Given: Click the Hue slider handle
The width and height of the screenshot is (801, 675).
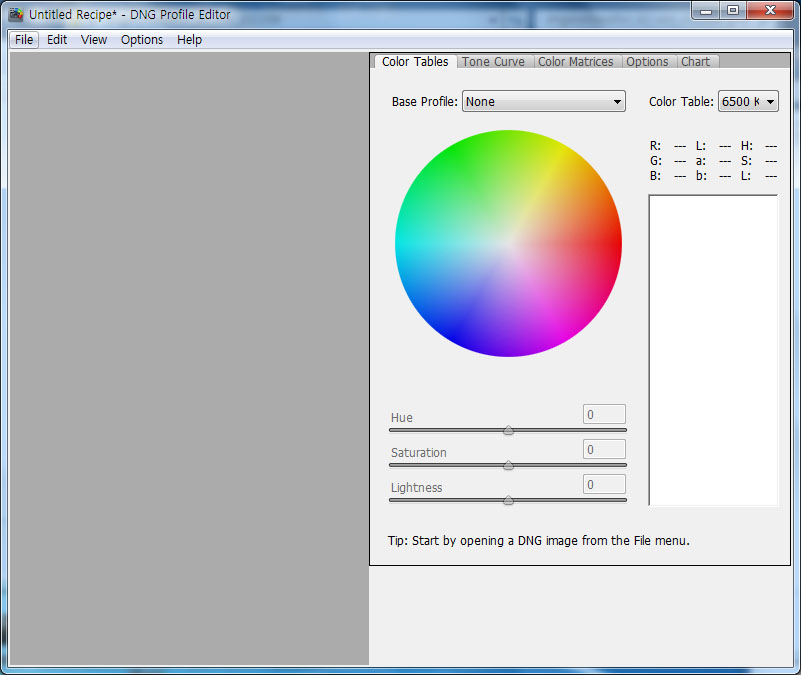Looking at the screenshot, I should pos(508,430).
